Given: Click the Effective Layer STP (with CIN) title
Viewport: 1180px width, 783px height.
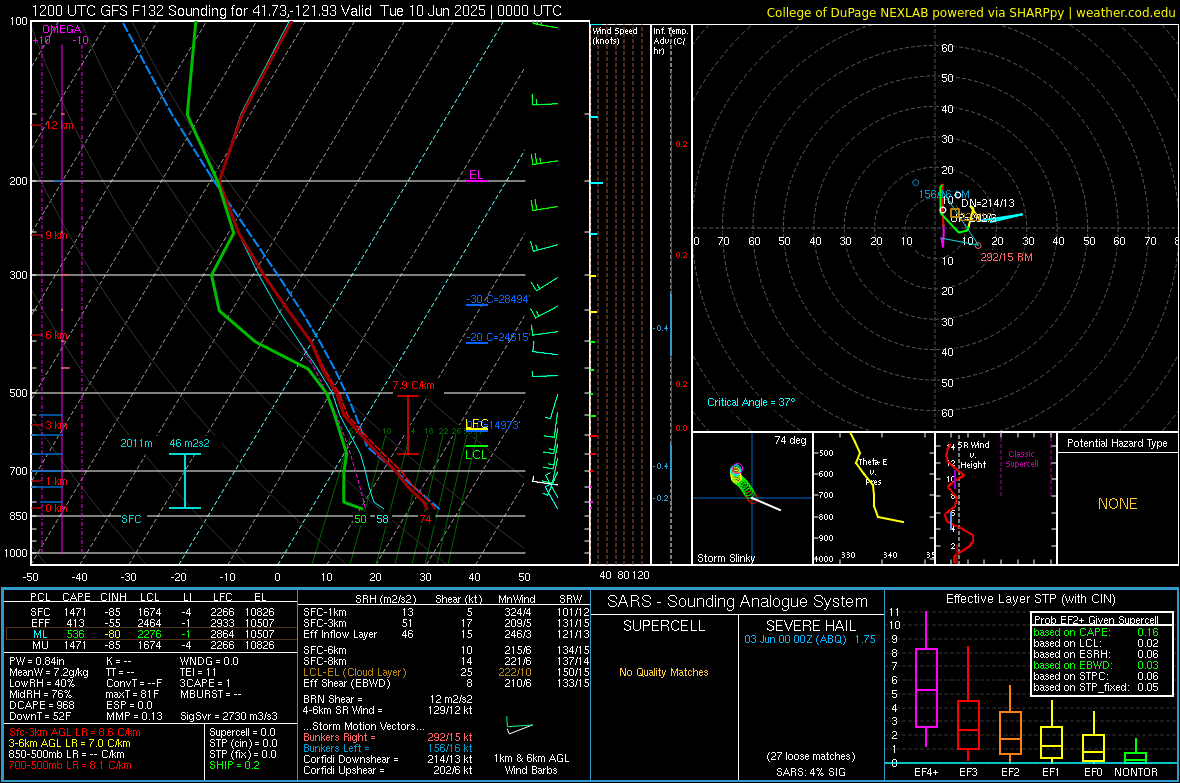Looking at the screenshot, I should (1030, 599).
